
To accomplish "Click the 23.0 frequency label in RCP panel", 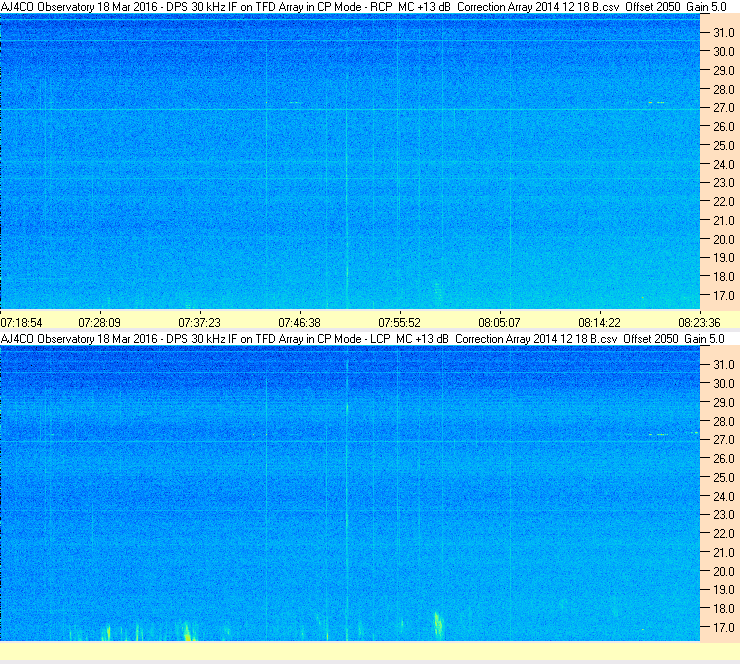I will (724, 183).
